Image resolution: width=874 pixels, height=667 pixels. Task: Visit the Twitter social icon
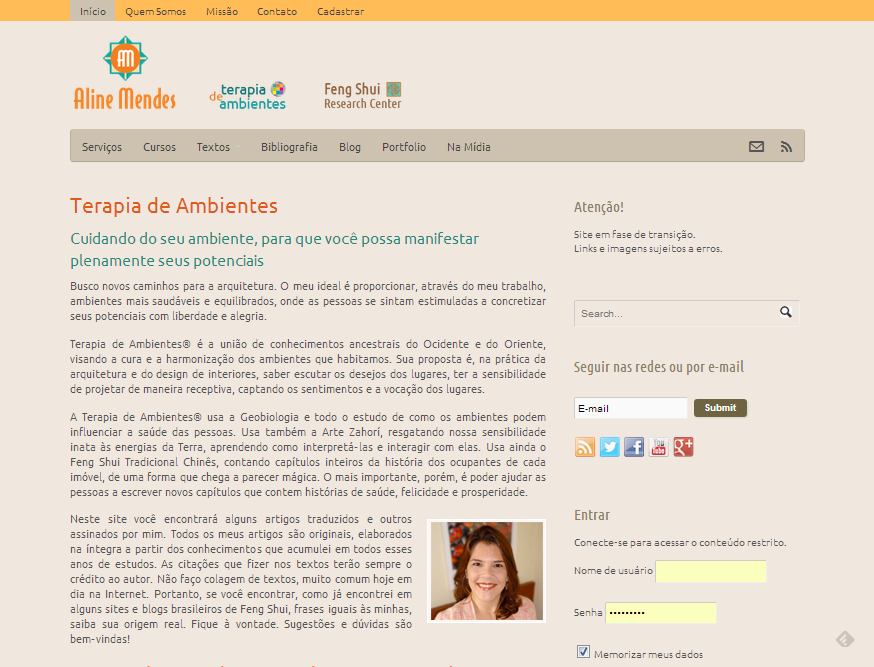(x=610, y=447)
